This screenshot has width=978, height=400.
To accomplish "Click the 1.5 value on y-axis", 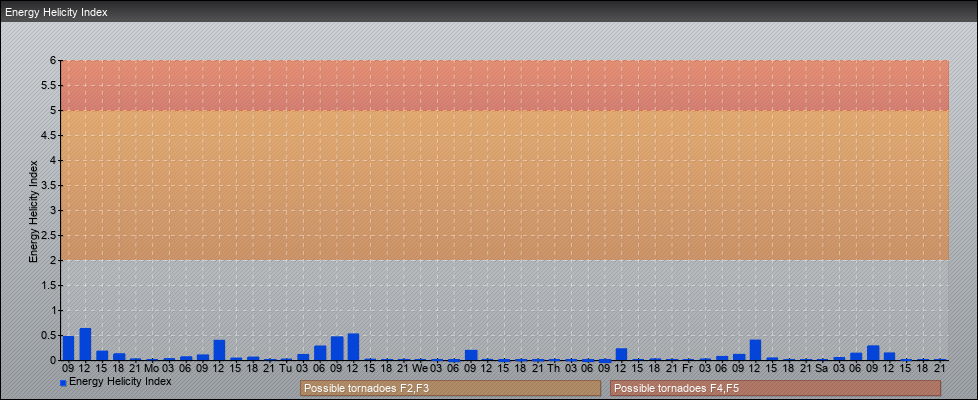I will click(x=50, y=285).
